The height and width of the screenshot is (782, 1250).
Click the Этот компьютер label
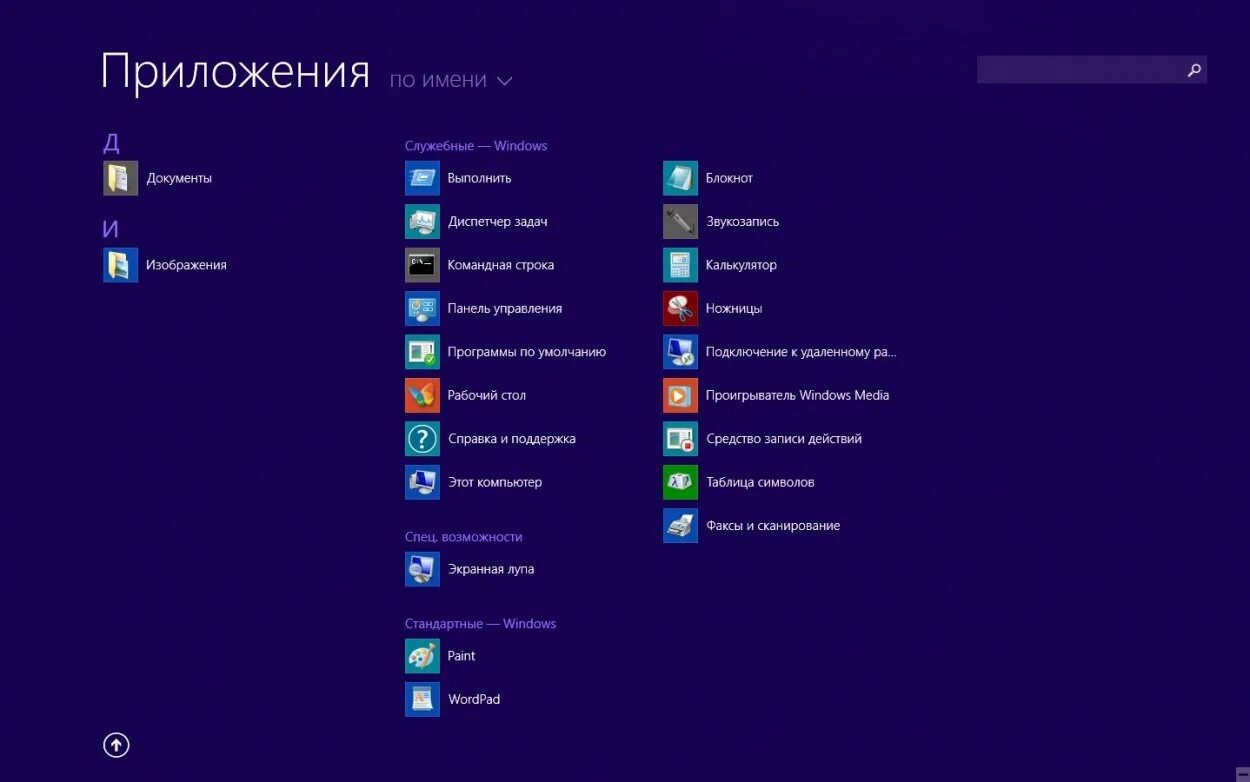coord(495,482)
